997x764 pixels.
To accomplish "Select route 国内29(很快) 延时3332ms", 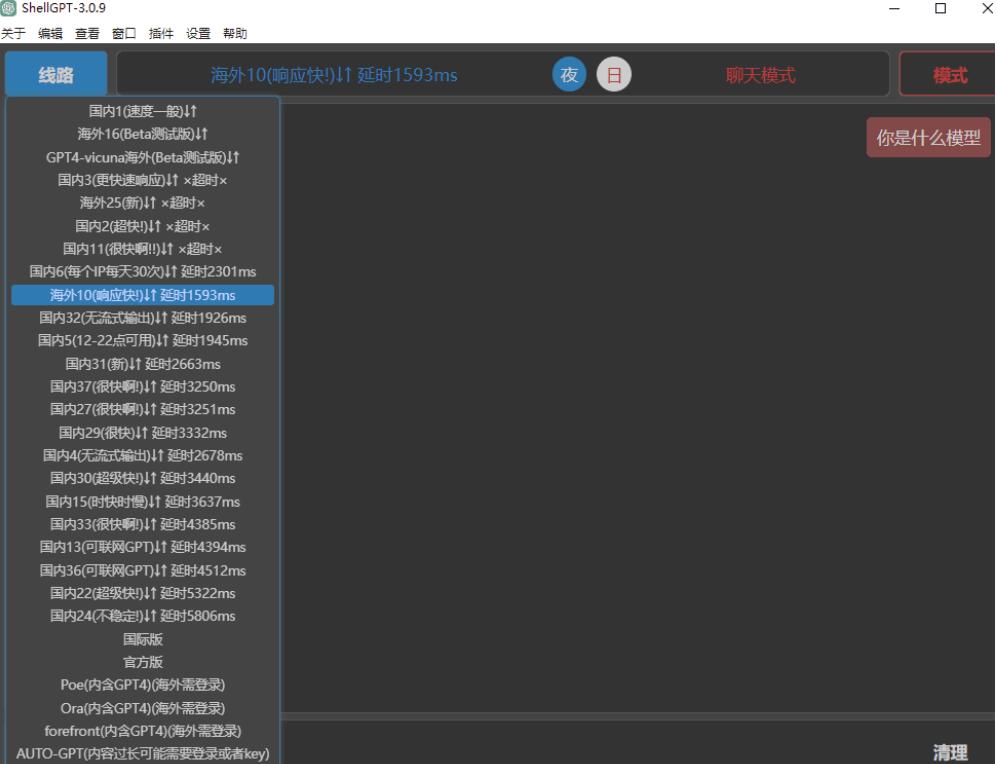I will 142,432.
